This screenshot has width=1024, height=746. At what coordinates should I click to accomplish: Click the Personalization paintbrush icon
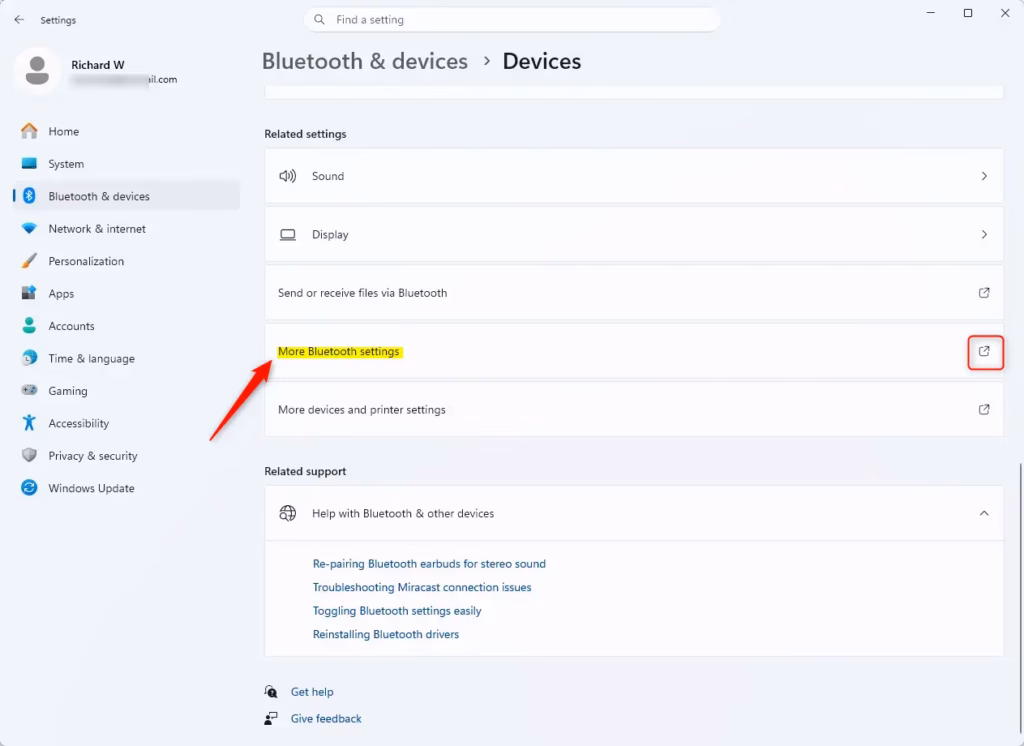coord(29,261)
